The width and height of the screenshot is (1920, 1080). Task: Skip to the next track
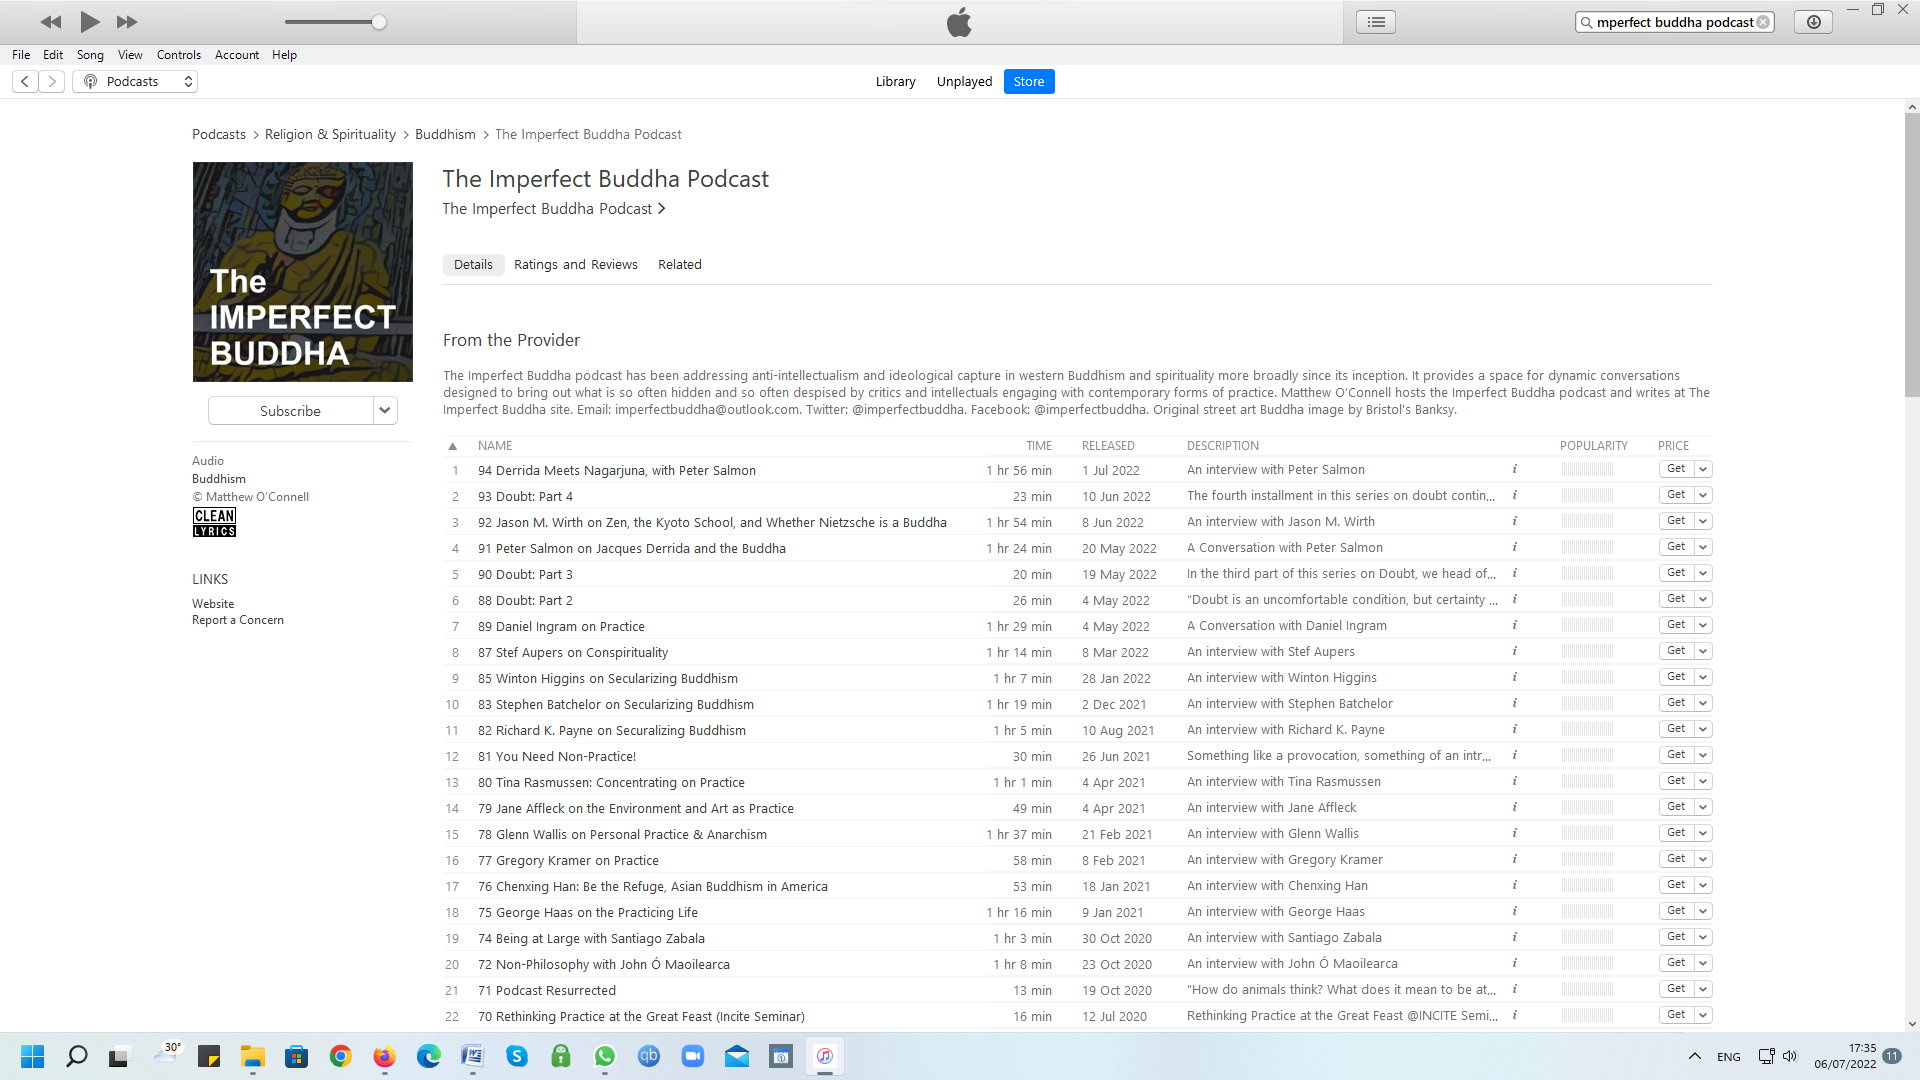point(127,22)
